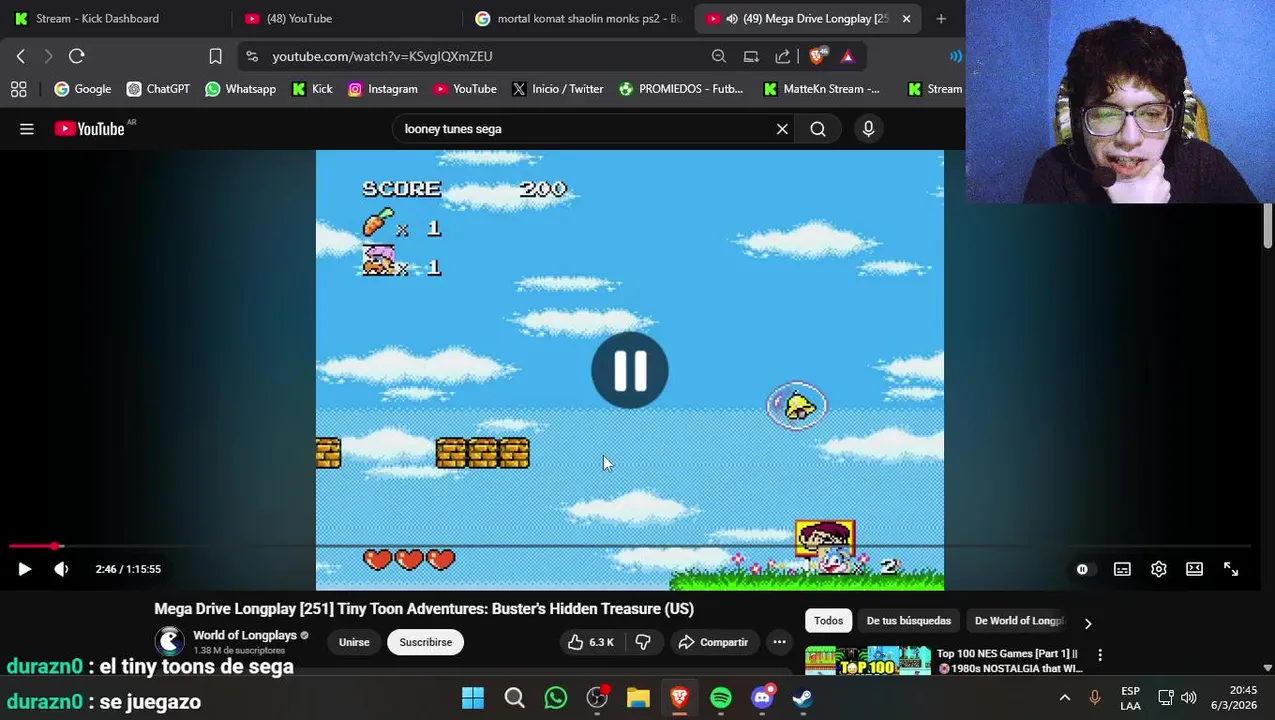Click the install app icon in address bar
This screenshot has height=720, width=1275.
751,56
